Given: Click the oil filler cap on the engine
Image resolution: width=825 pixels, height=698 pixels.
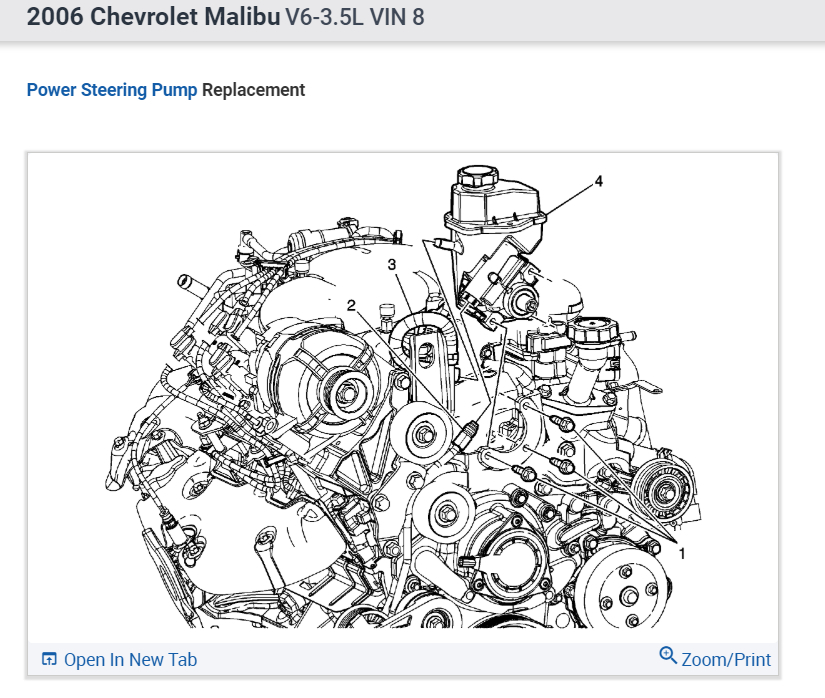Looking at the screenshot, I should point(593,330).
